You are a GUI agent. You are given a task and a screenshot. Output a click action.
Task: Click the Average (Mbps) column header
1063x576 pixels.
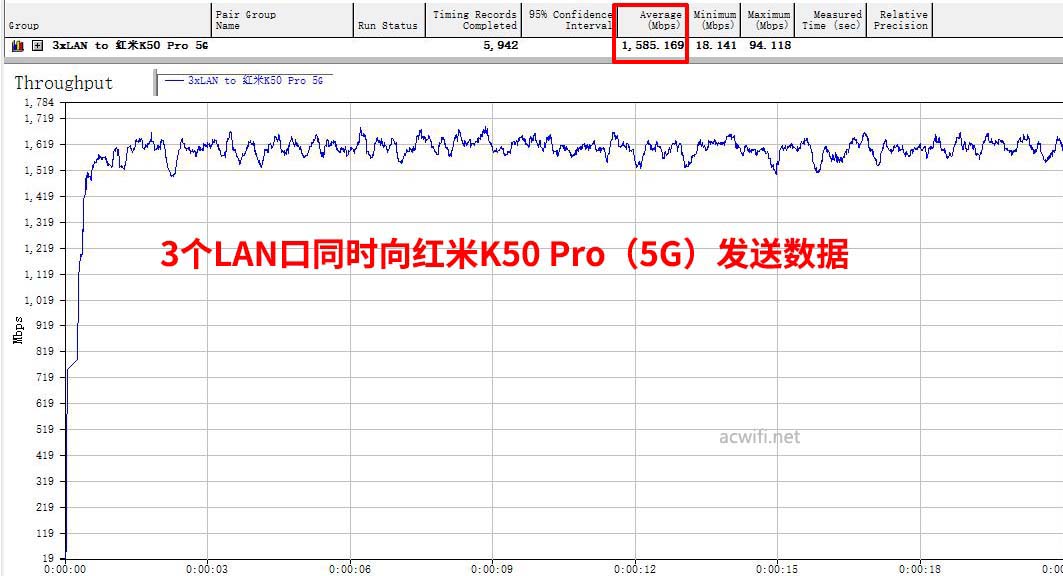click(x=652, y=20)
